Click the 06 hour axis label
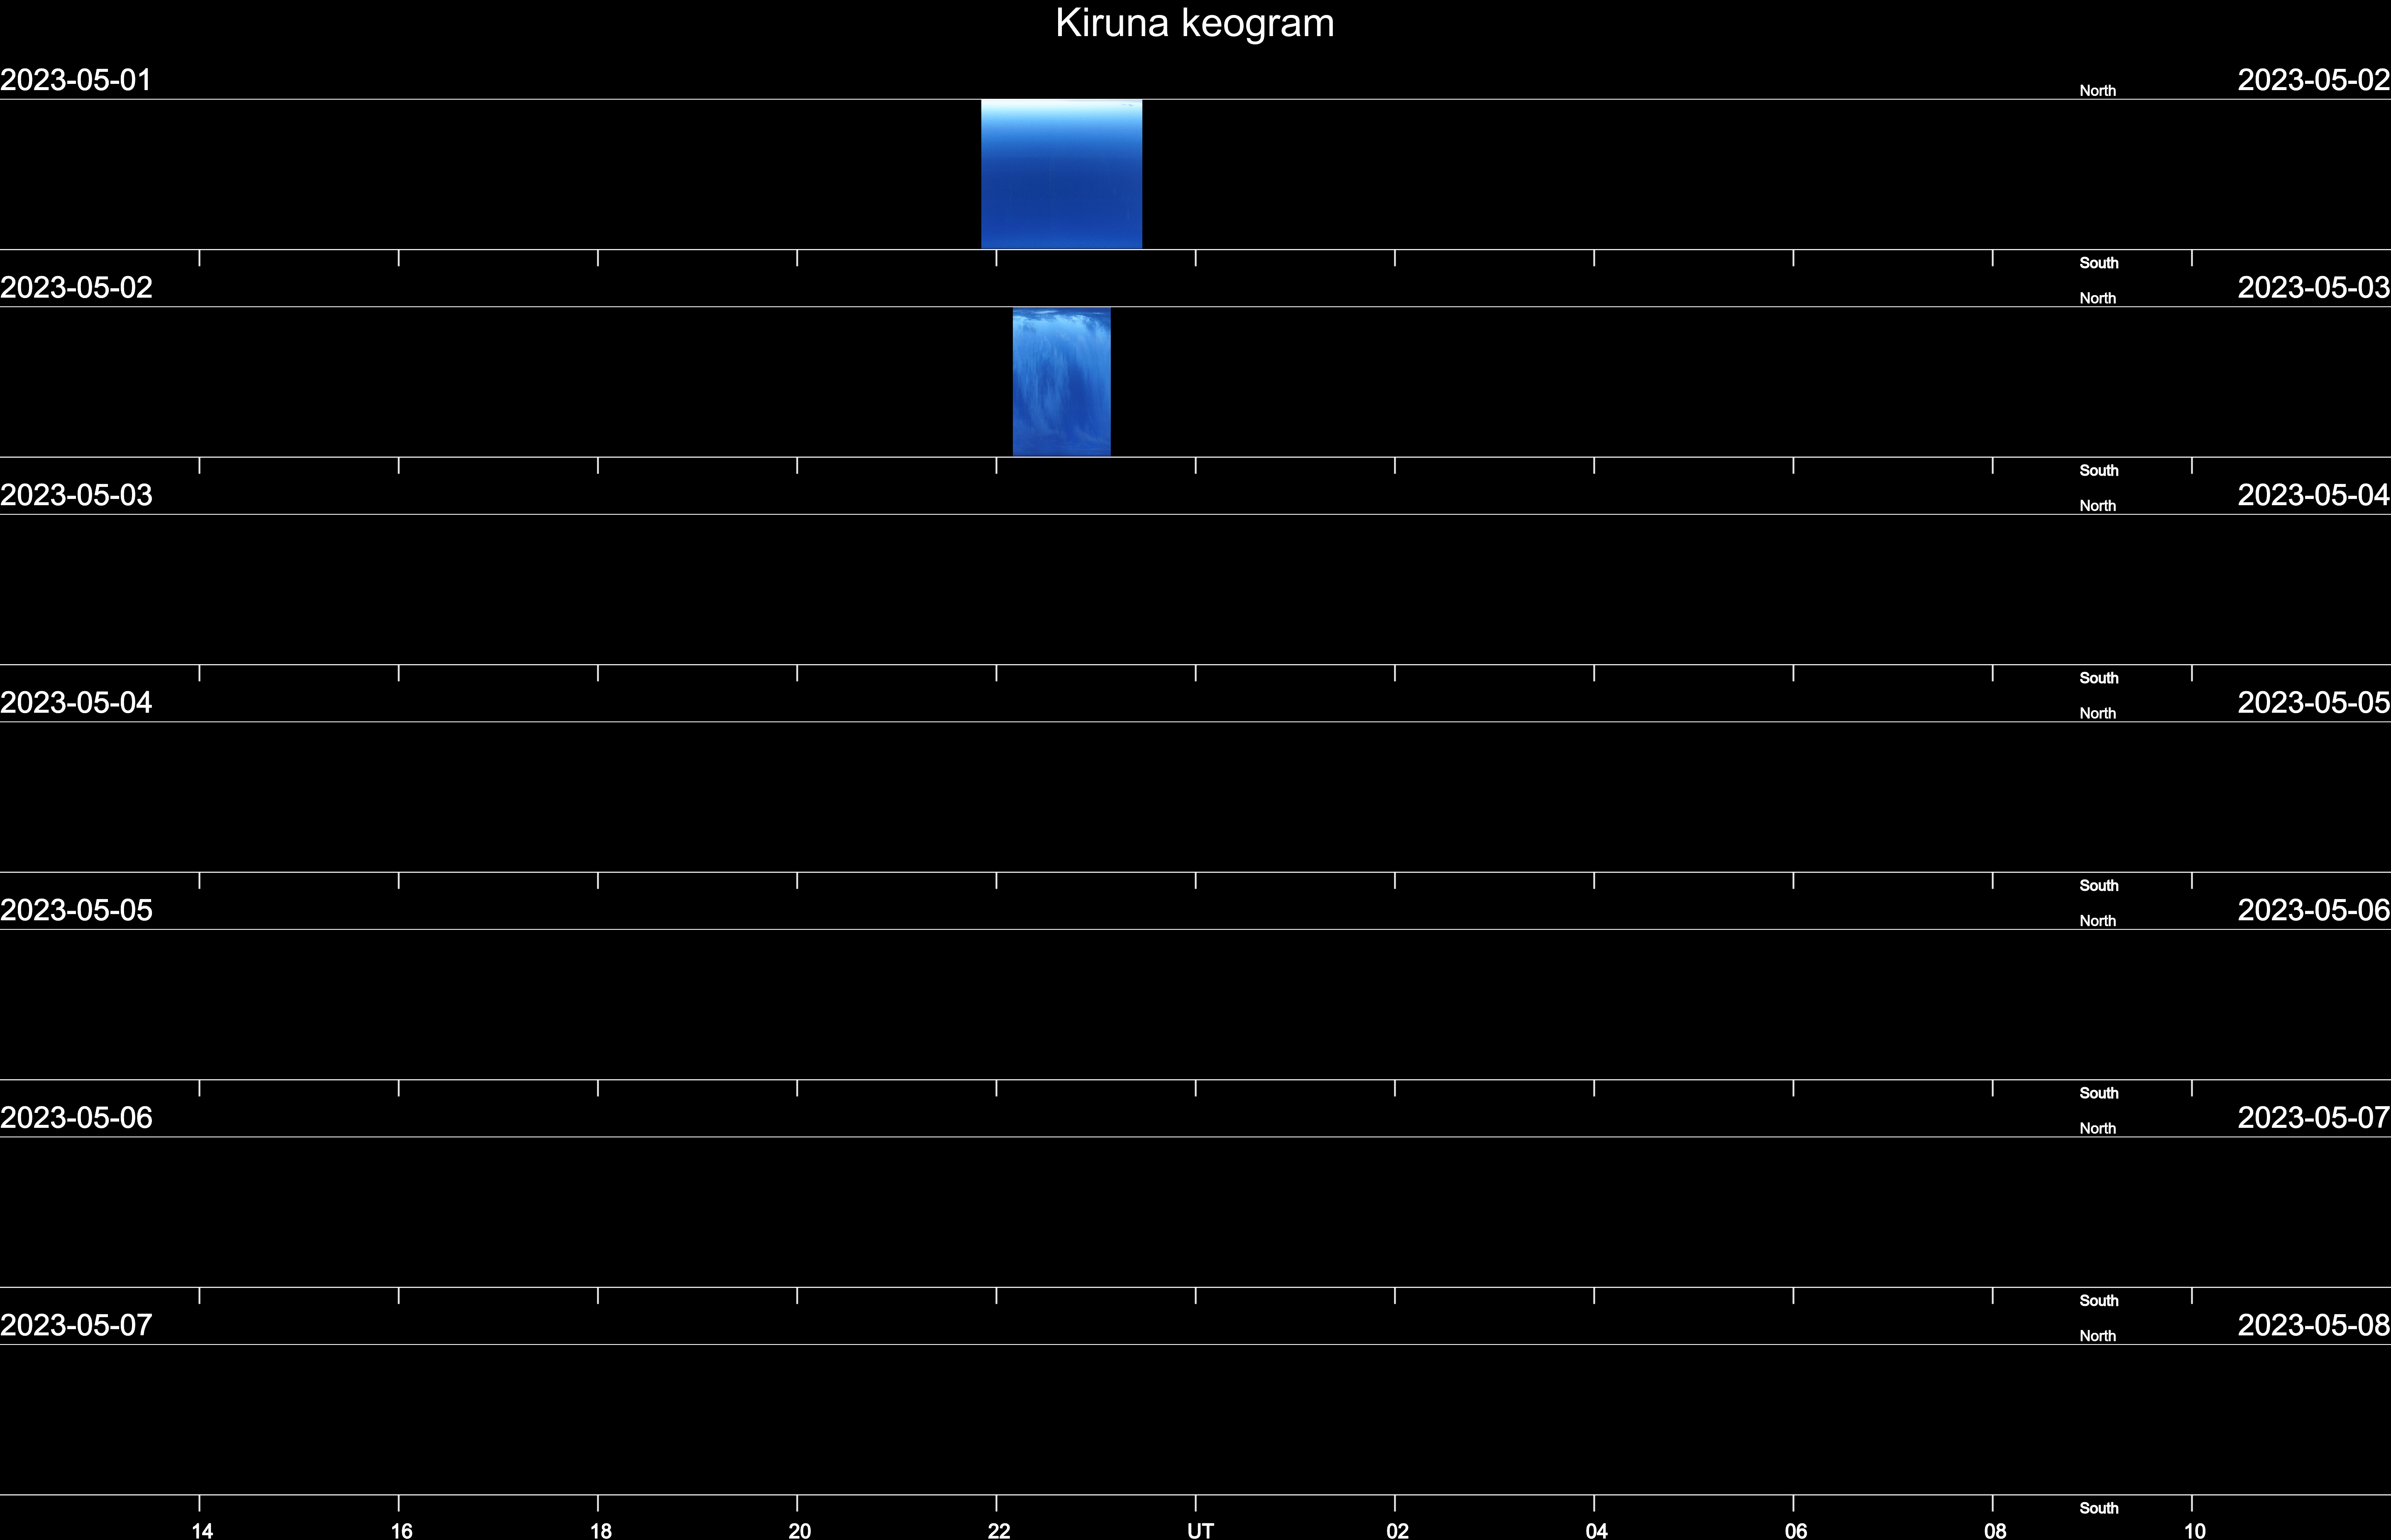This screenshot has width=2391, height=1540. (1796, 1530)
